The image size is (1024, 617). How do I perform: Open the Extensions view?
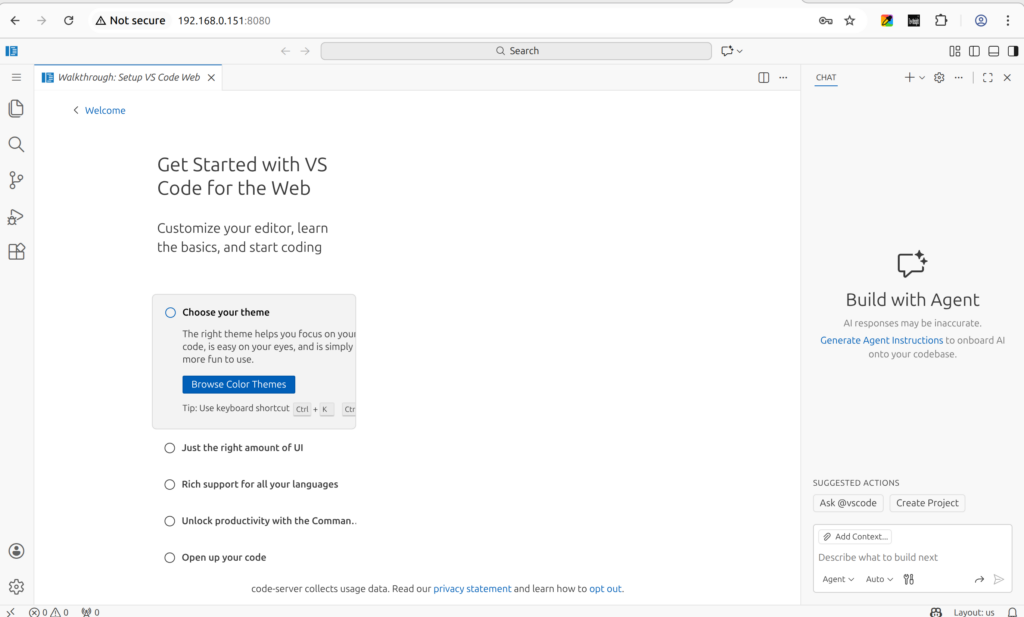(x=16, y=252)
